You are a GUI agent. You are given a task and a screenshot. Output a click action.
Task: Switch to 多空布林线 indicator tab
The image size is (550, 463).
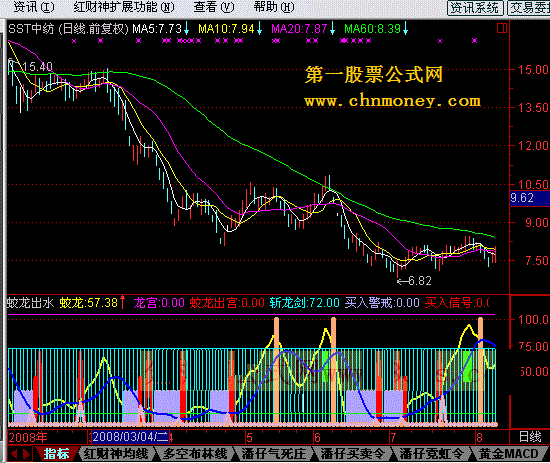(195, 454)
